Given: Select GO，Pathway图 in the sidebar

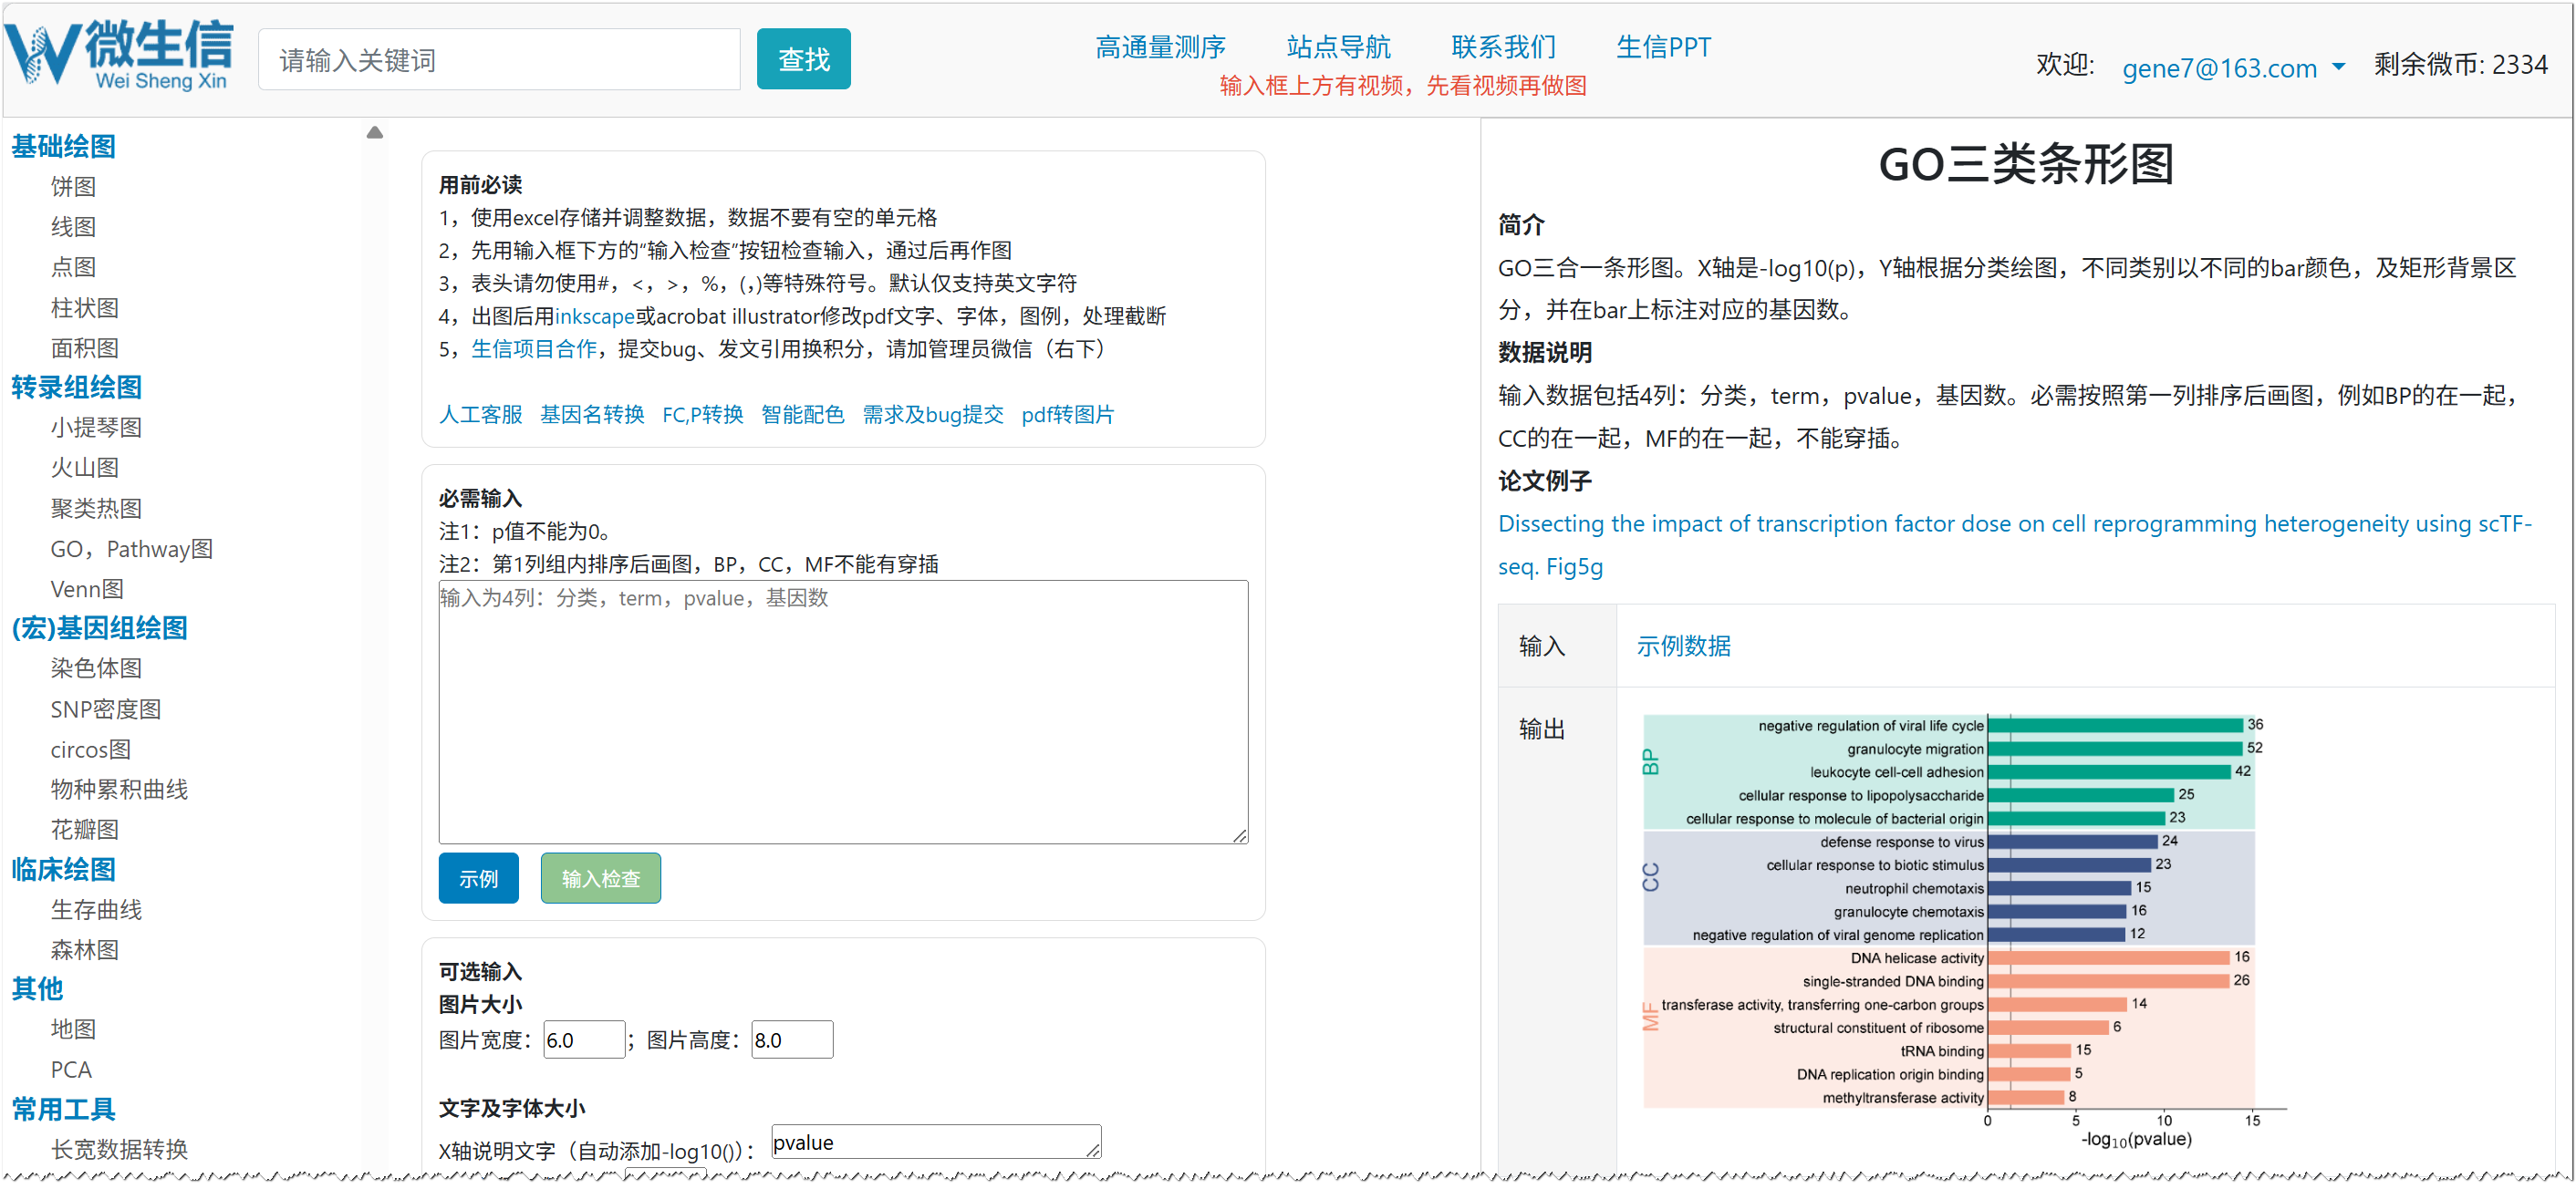Looking at the screenshot, I should 131,549.
